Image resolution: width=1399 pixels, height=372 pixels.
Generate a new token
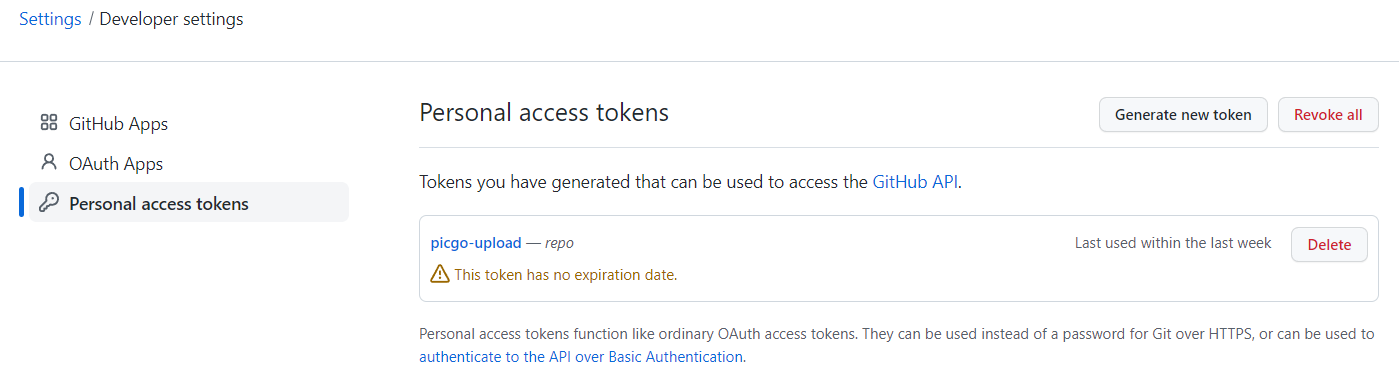pyautogui.click(x=1183, y=114)
